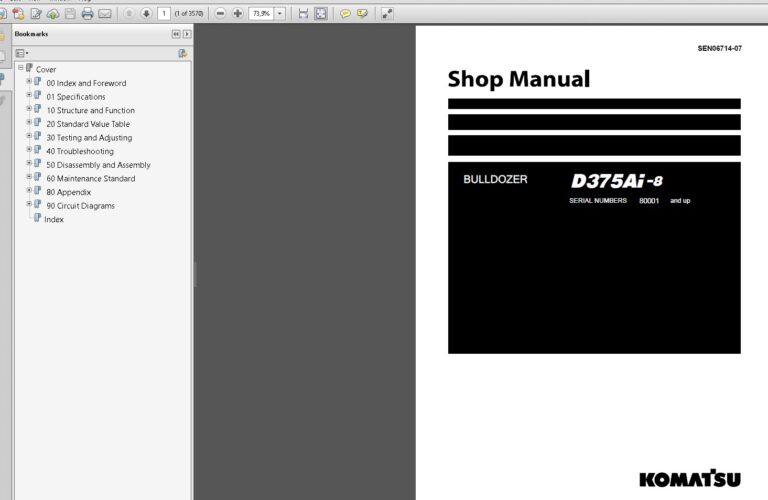The width and height of the screenshot is (768, 500).
Task: Click the 73,9% zoom value field
Action: [261, 14]
